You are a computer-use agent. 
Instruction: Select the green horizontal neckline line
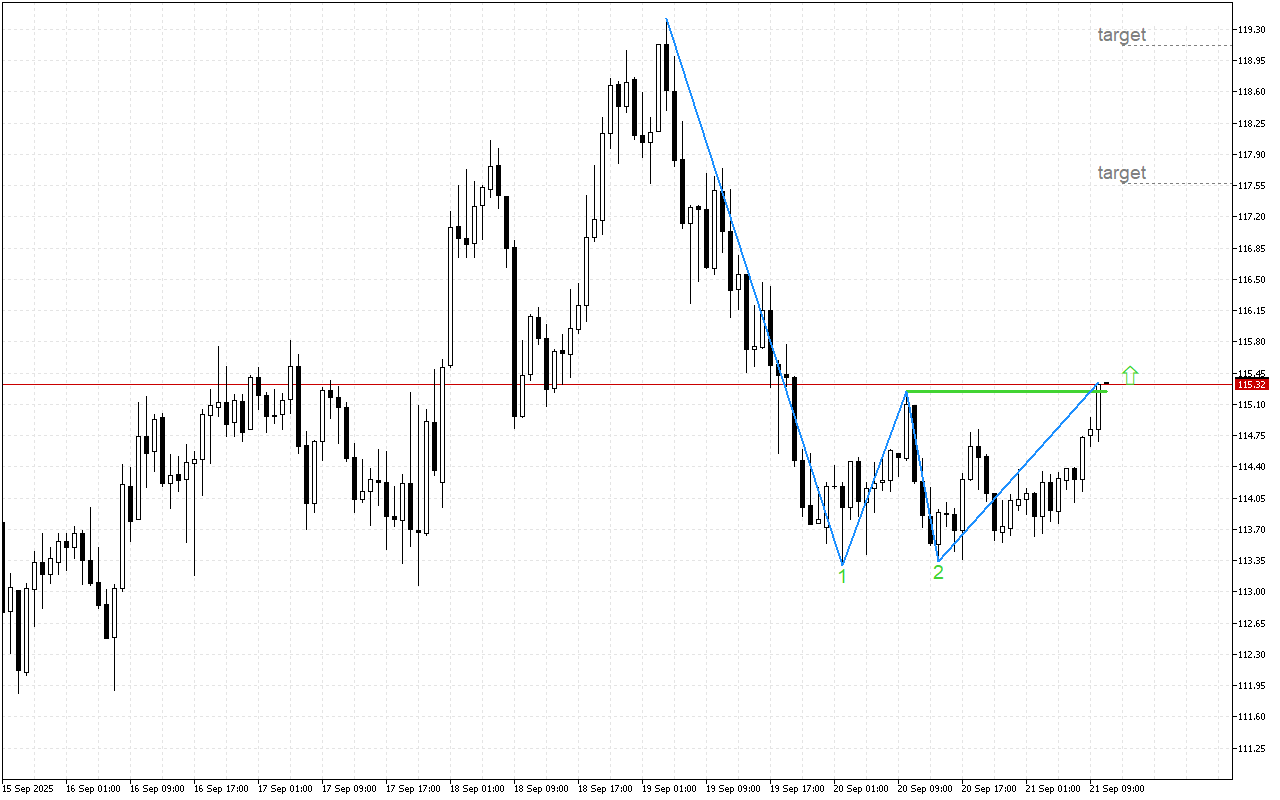[1000, 391]
